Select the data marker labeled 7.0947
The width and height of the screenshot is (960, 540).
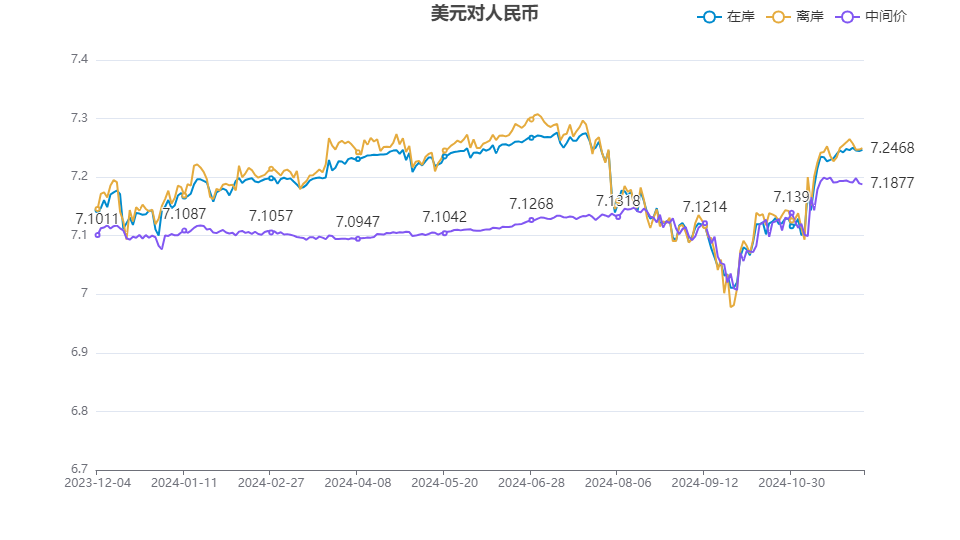coord(358,238)
